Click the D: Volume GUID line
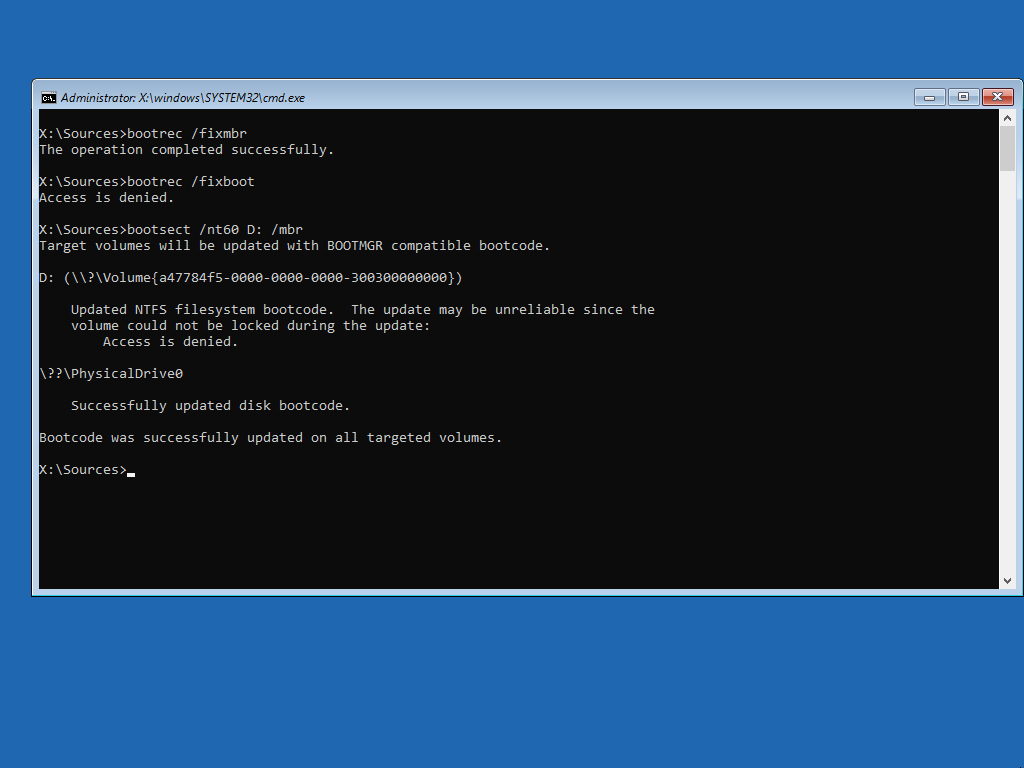The width and height of the screenshot is (1024, 768). pyautogui.click(x=251, y=278)
